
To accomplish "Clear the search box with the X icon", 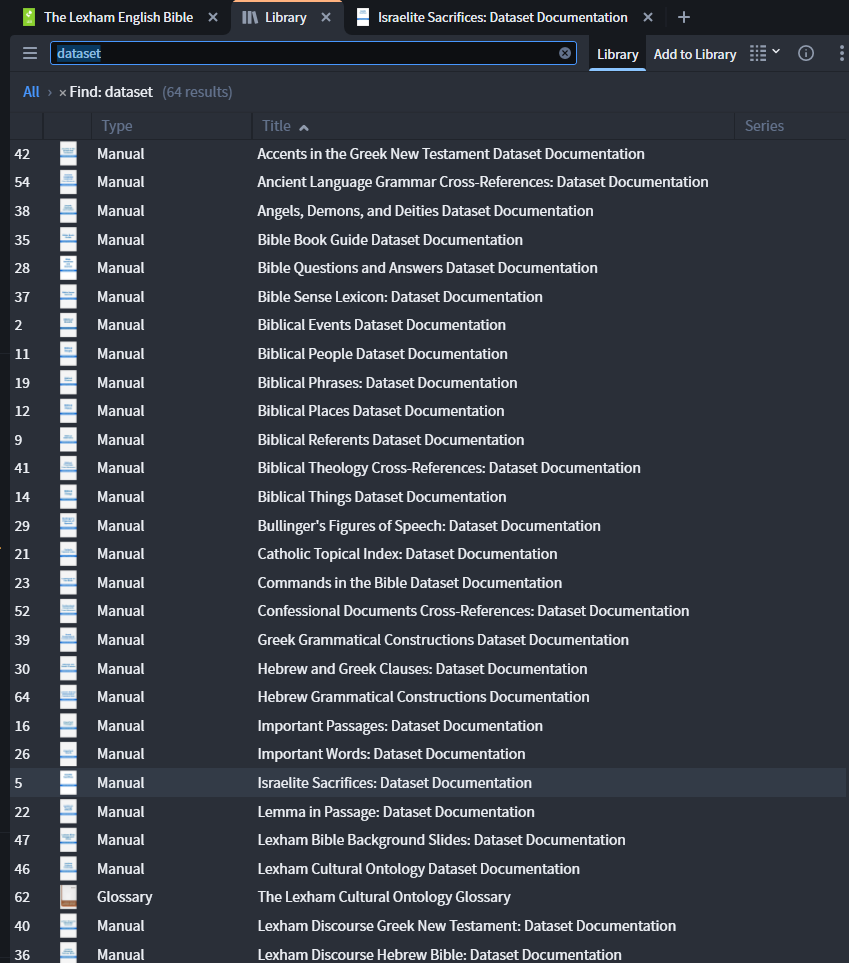I will point(565,53).
